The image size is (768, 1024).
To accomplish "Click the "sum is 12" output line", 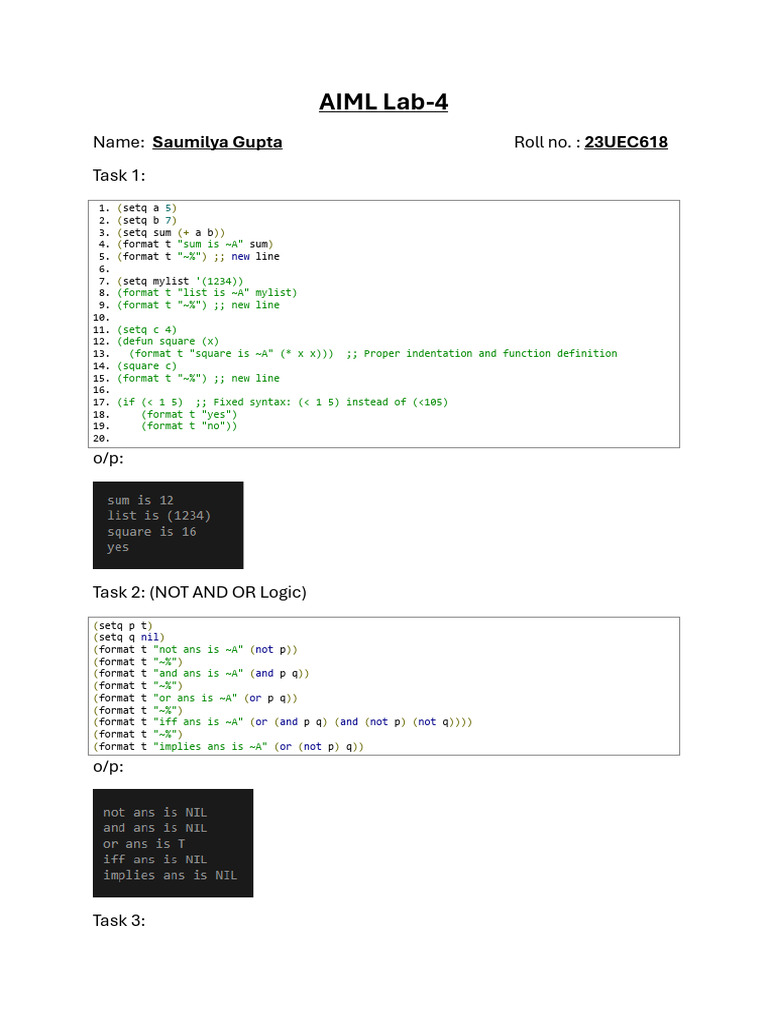I will point(141,500).
